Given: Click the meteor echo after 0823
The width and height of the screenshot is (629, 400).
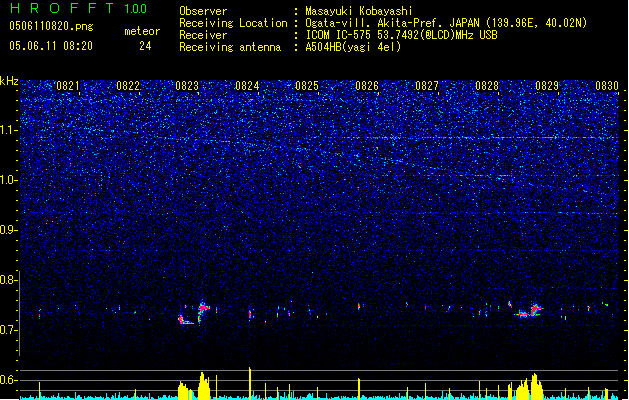Looking at the screenshot, I should pos(203,311).
